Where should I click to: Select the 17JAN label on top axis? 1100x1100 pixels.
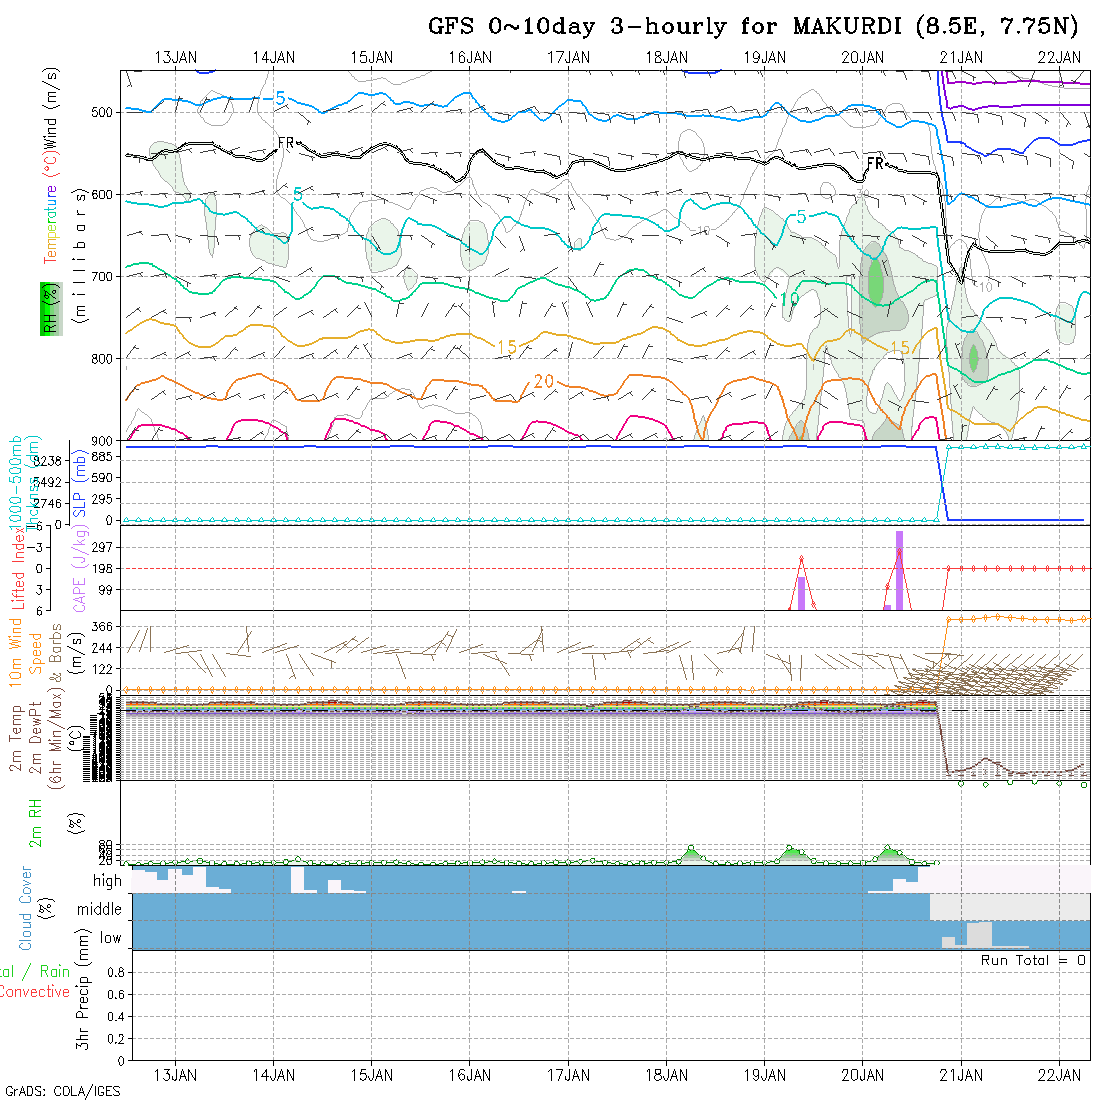click(568, 57)
